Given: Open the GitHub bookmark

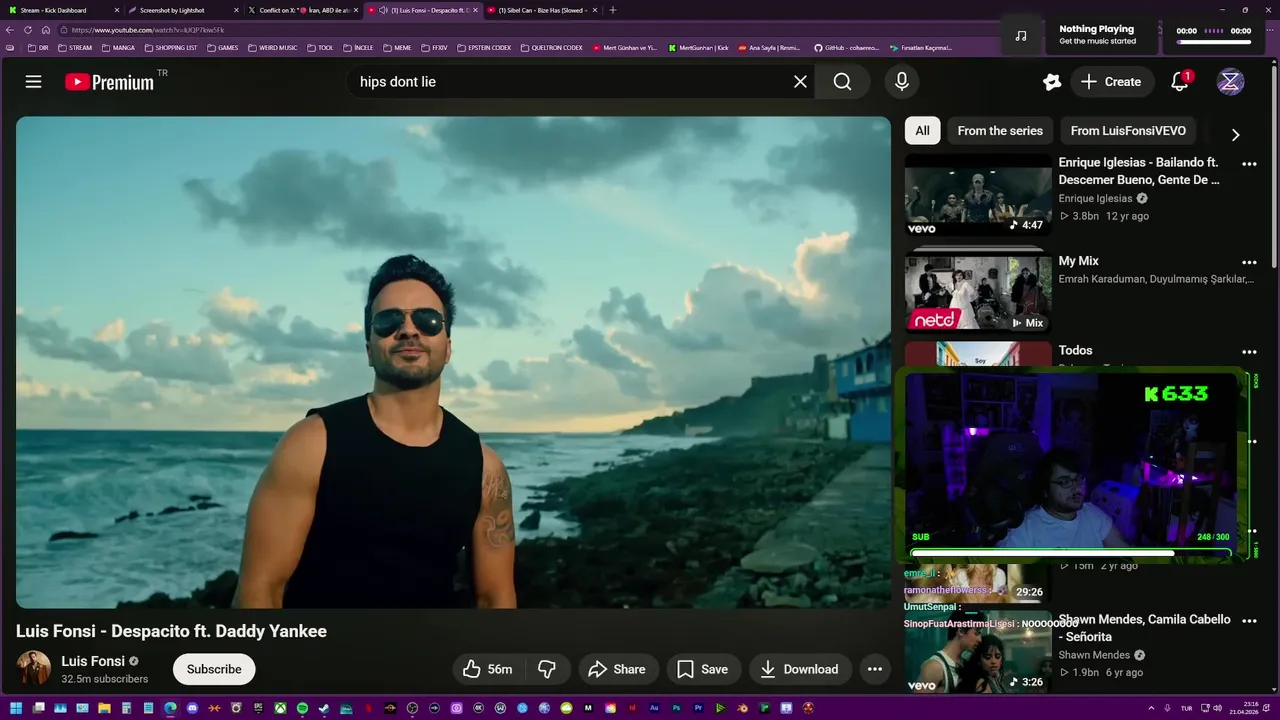Looking at the screenshot, I should [846, 47].
